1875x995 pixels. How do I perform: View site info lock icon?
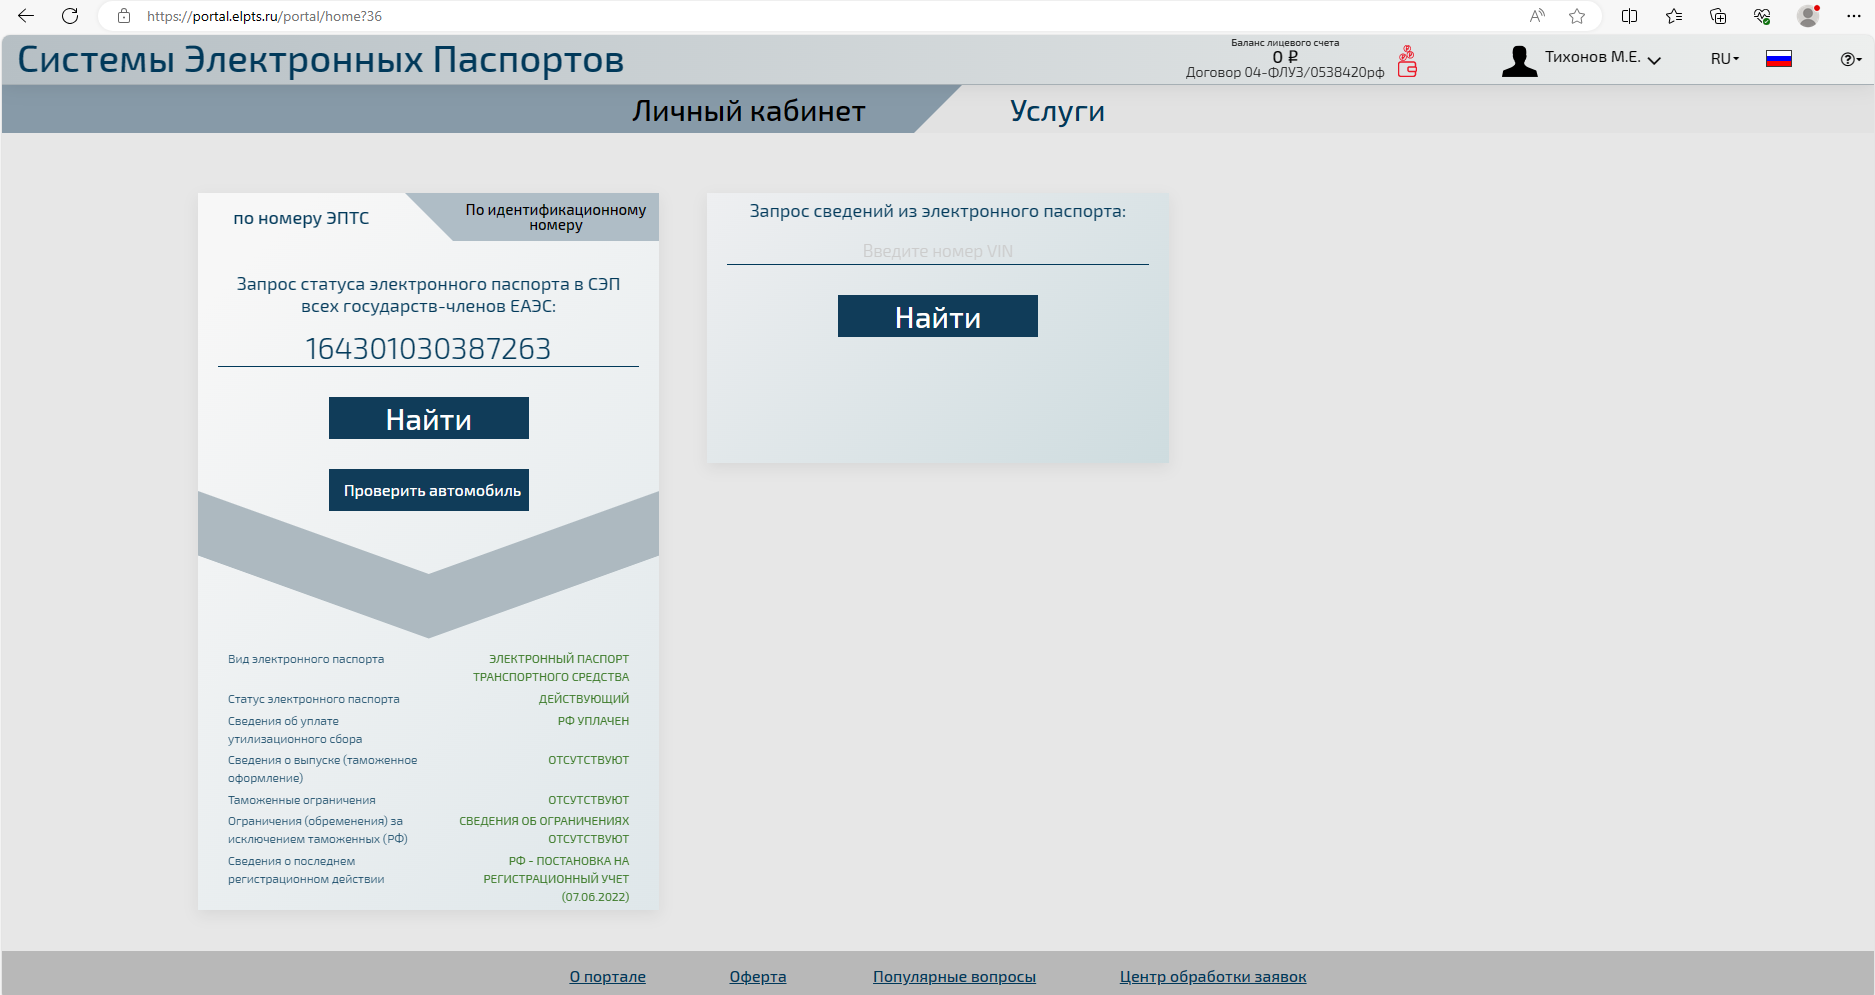[124, 16]
